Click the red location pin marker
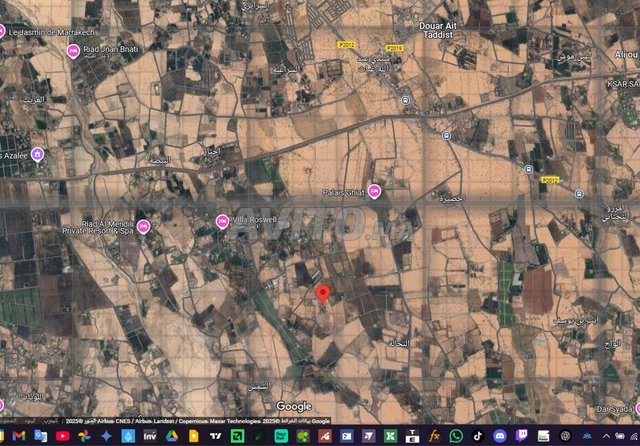The image size is (640, 446). pyautogui.click(x=322, y=293)
